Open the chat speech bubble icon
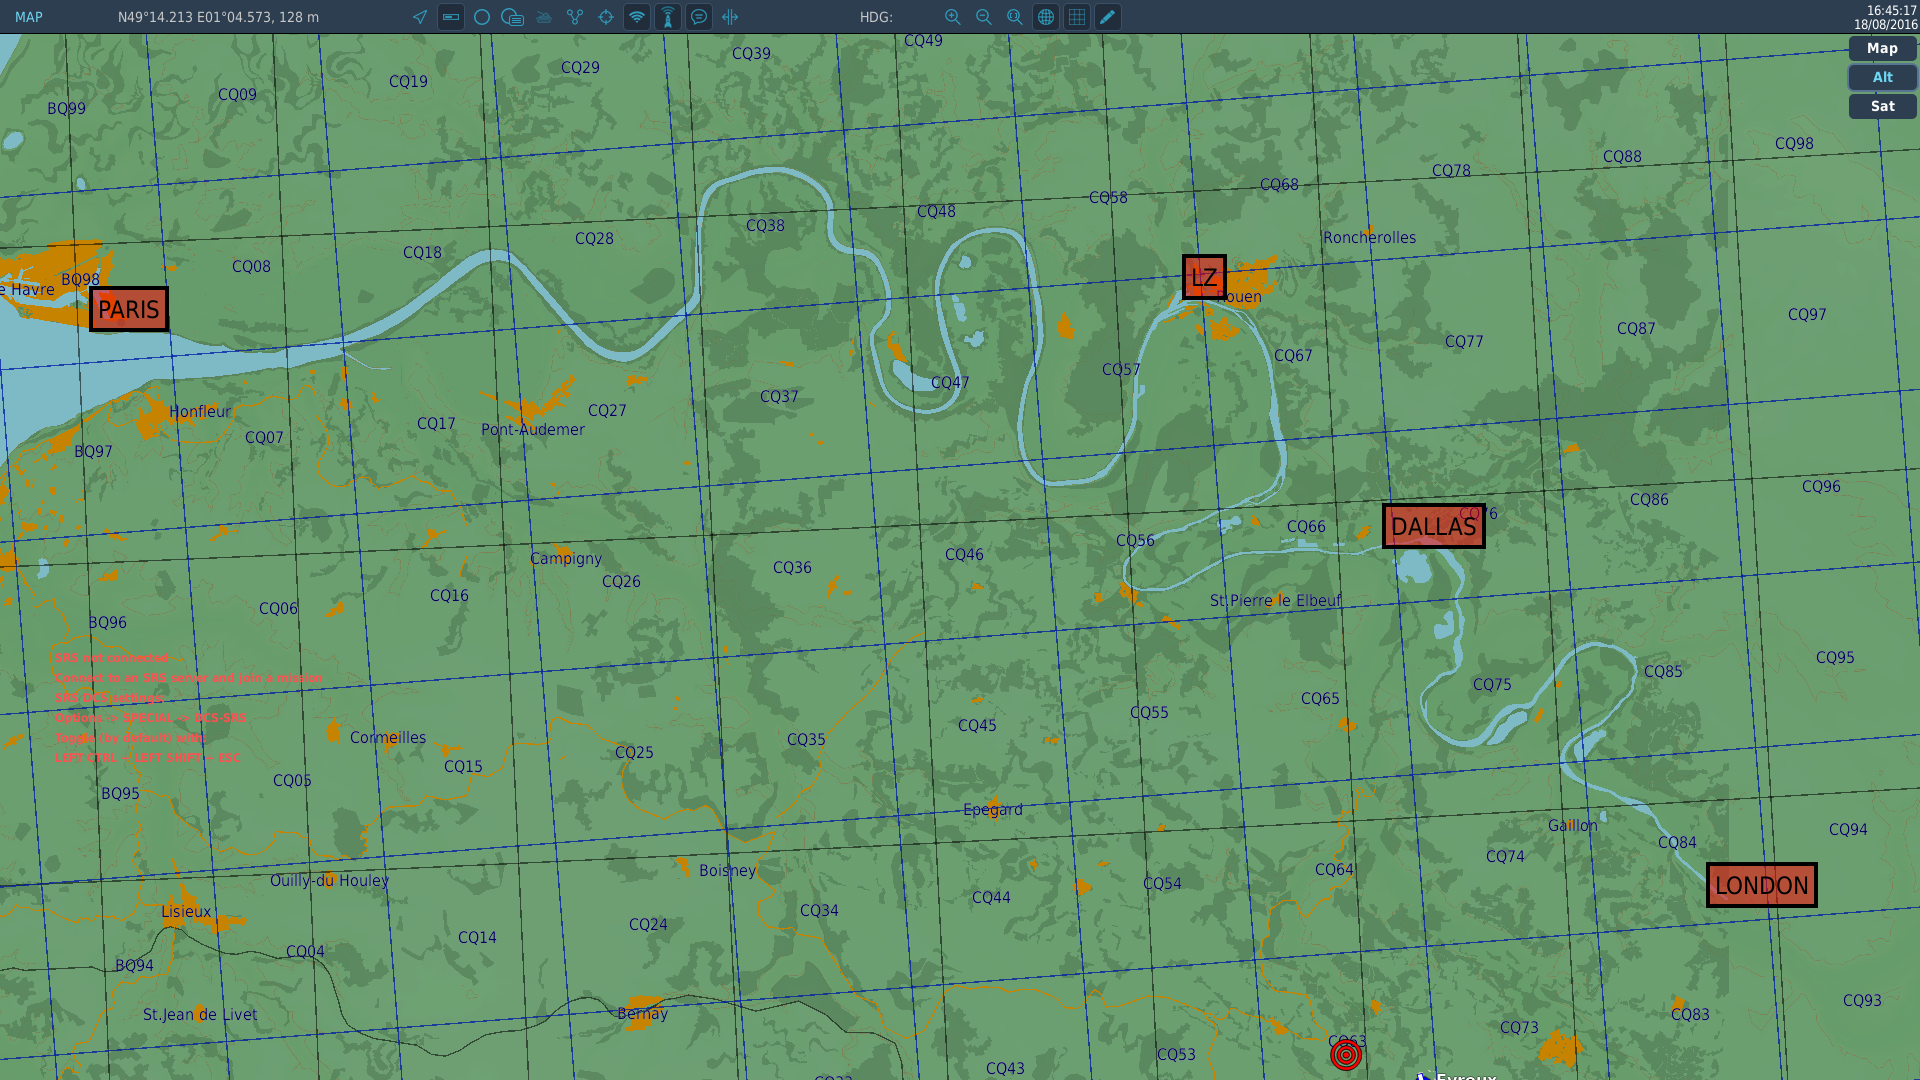 [x=699, y=17]
